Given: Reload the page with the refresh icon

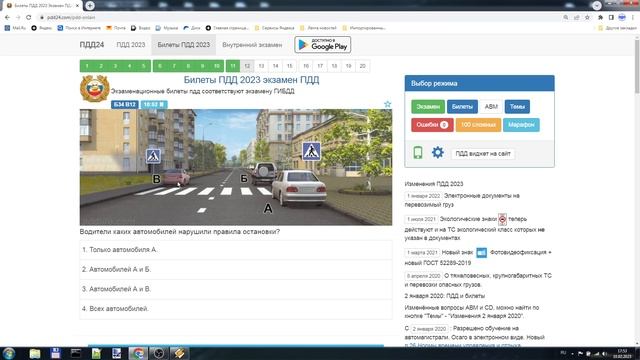Looking at the screenshot, I should pos(29,18).
